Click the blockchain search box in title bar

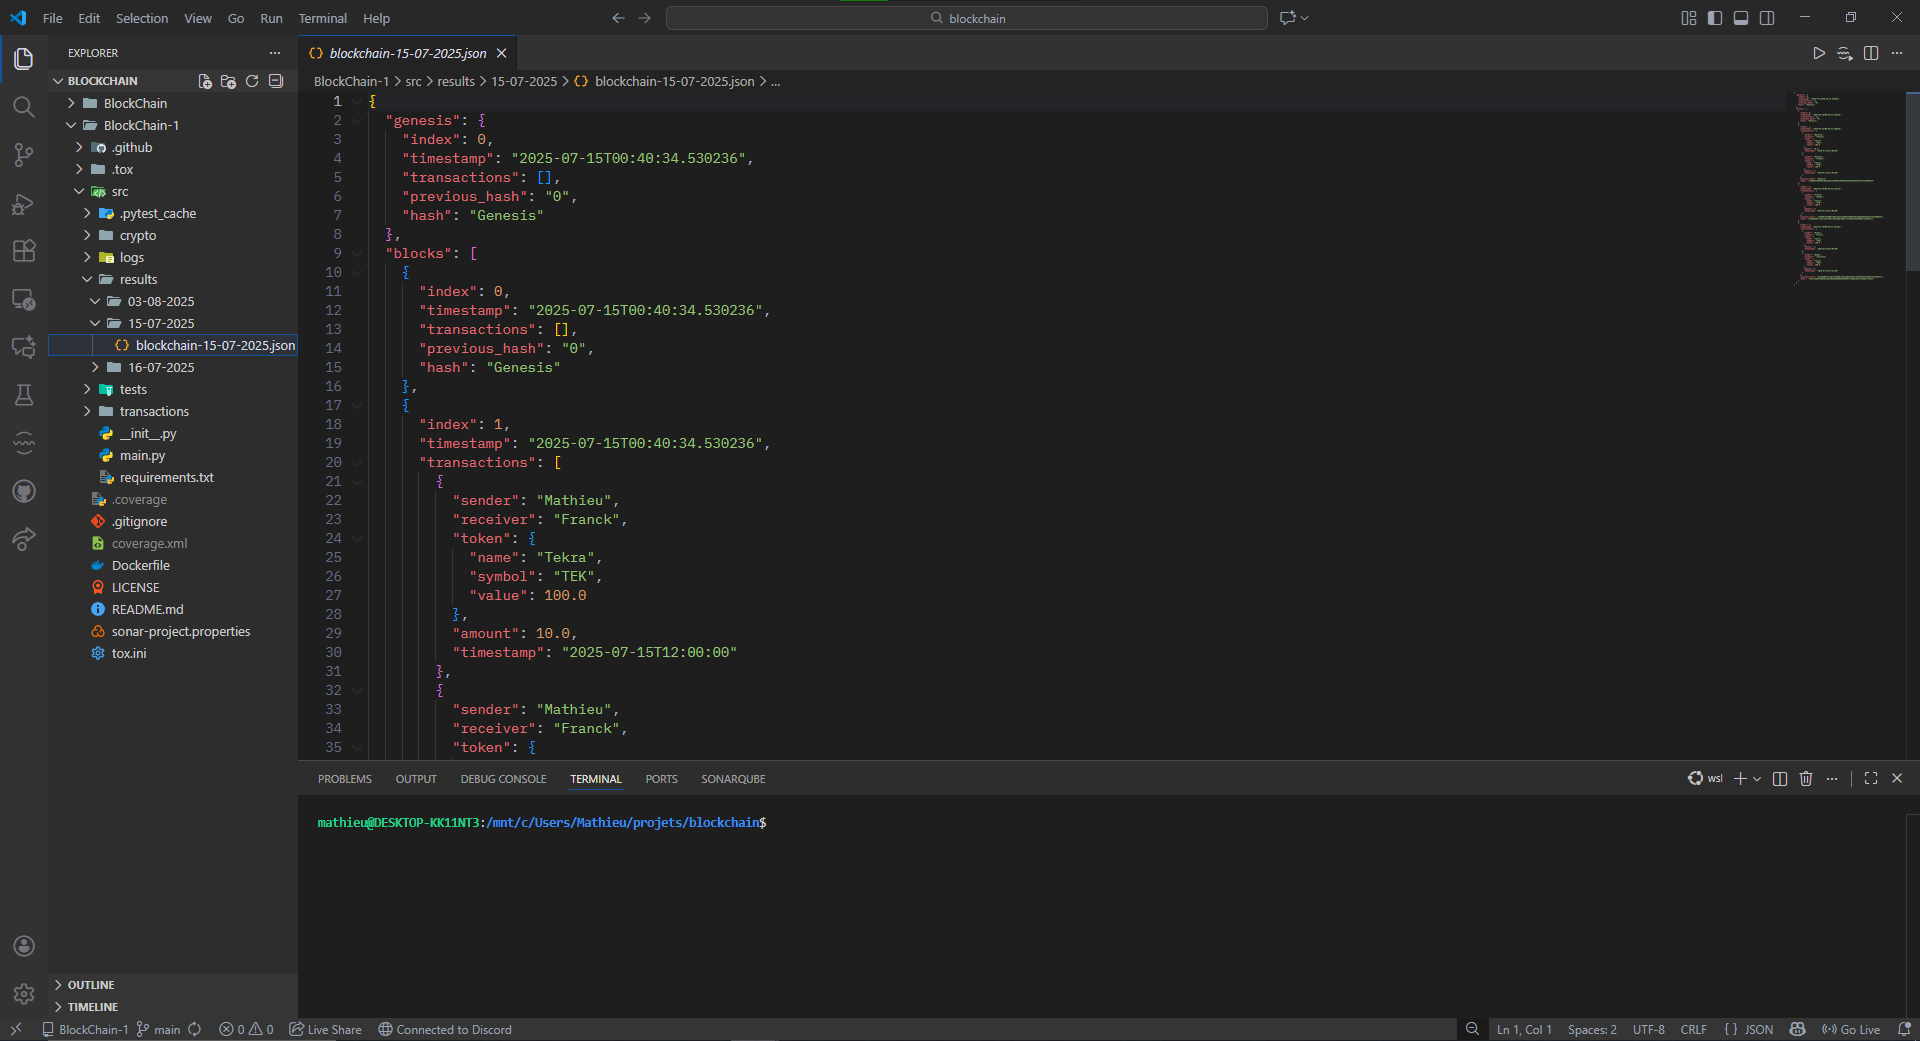tap(966, 18)
